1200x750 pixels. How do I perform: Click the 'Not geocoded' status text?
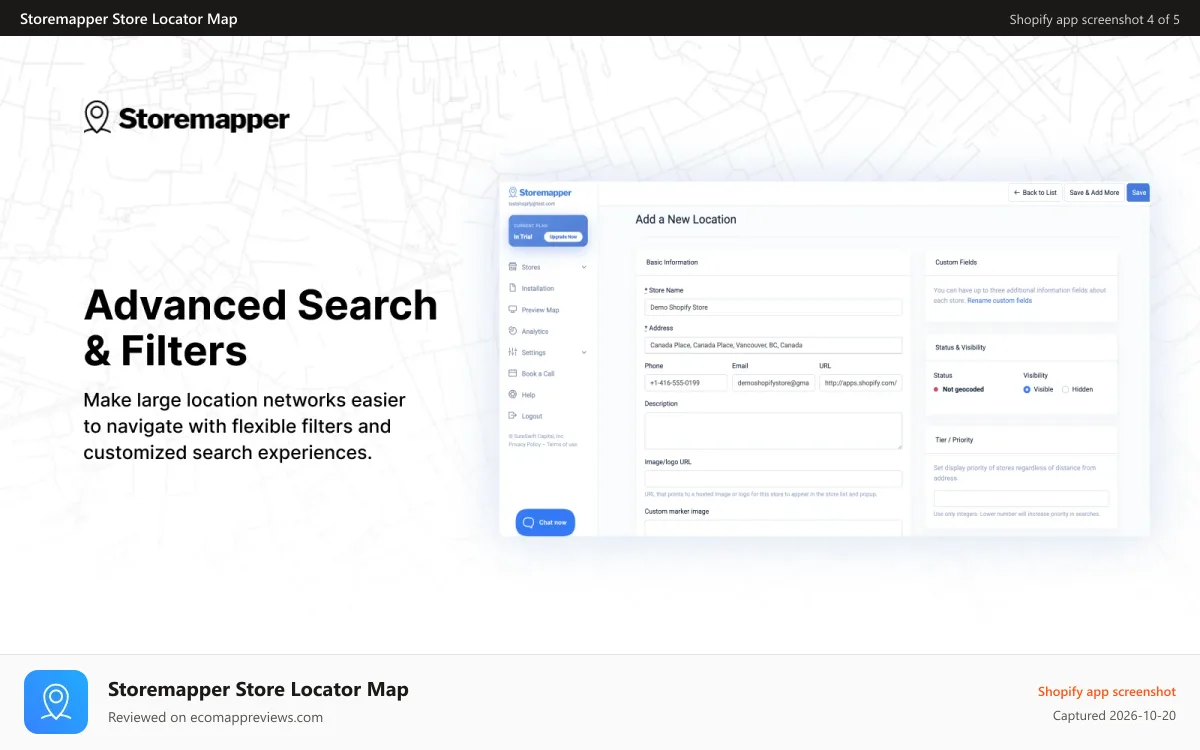coord(963,389)
